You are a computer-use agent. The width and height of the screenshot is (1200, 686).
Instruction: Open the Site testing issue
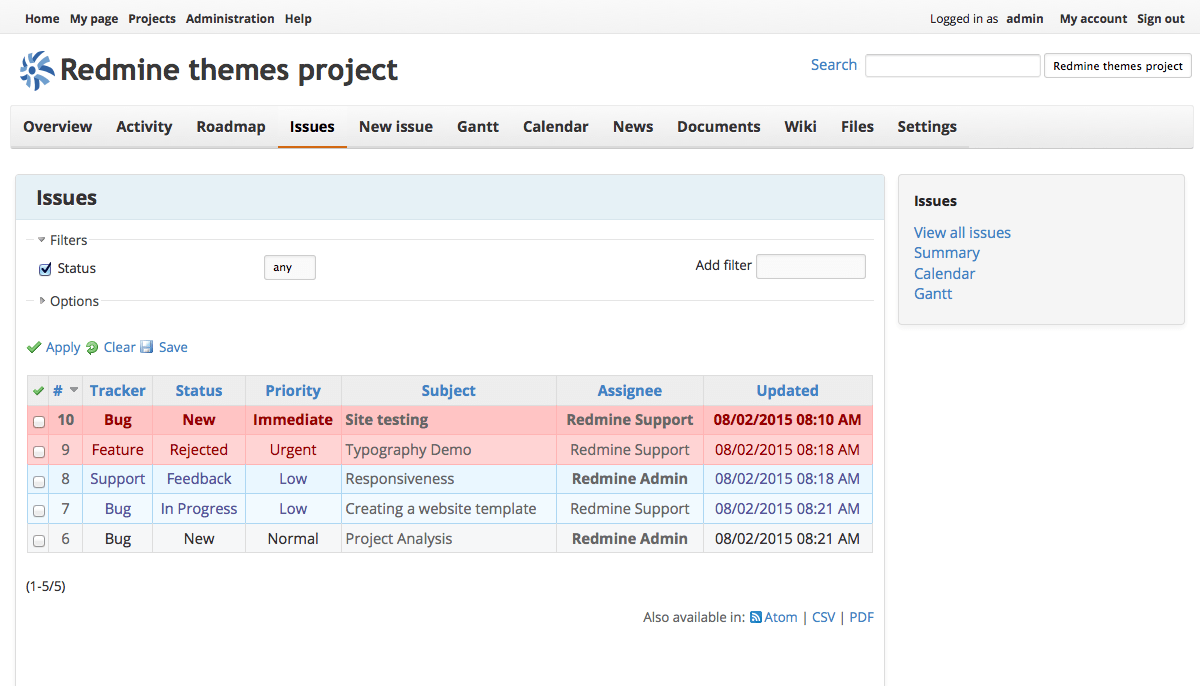[387, 420]
